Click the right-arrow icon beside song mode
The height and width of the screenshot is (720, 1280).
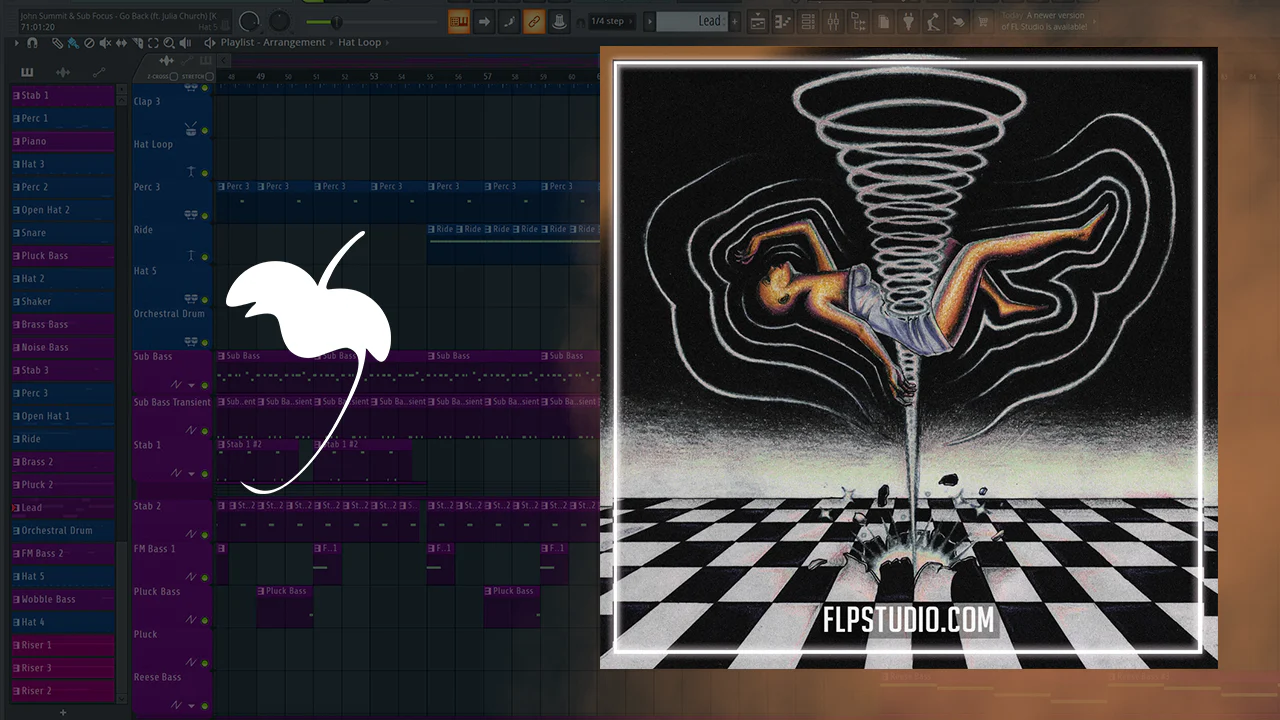click(x=485, y=21)
